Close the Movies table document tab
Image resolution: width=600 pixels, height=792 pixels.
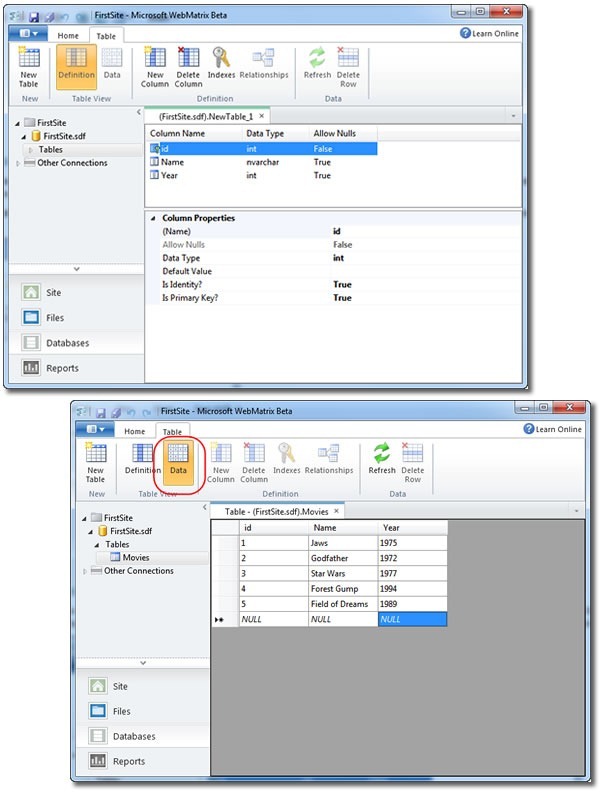[336, 511]
